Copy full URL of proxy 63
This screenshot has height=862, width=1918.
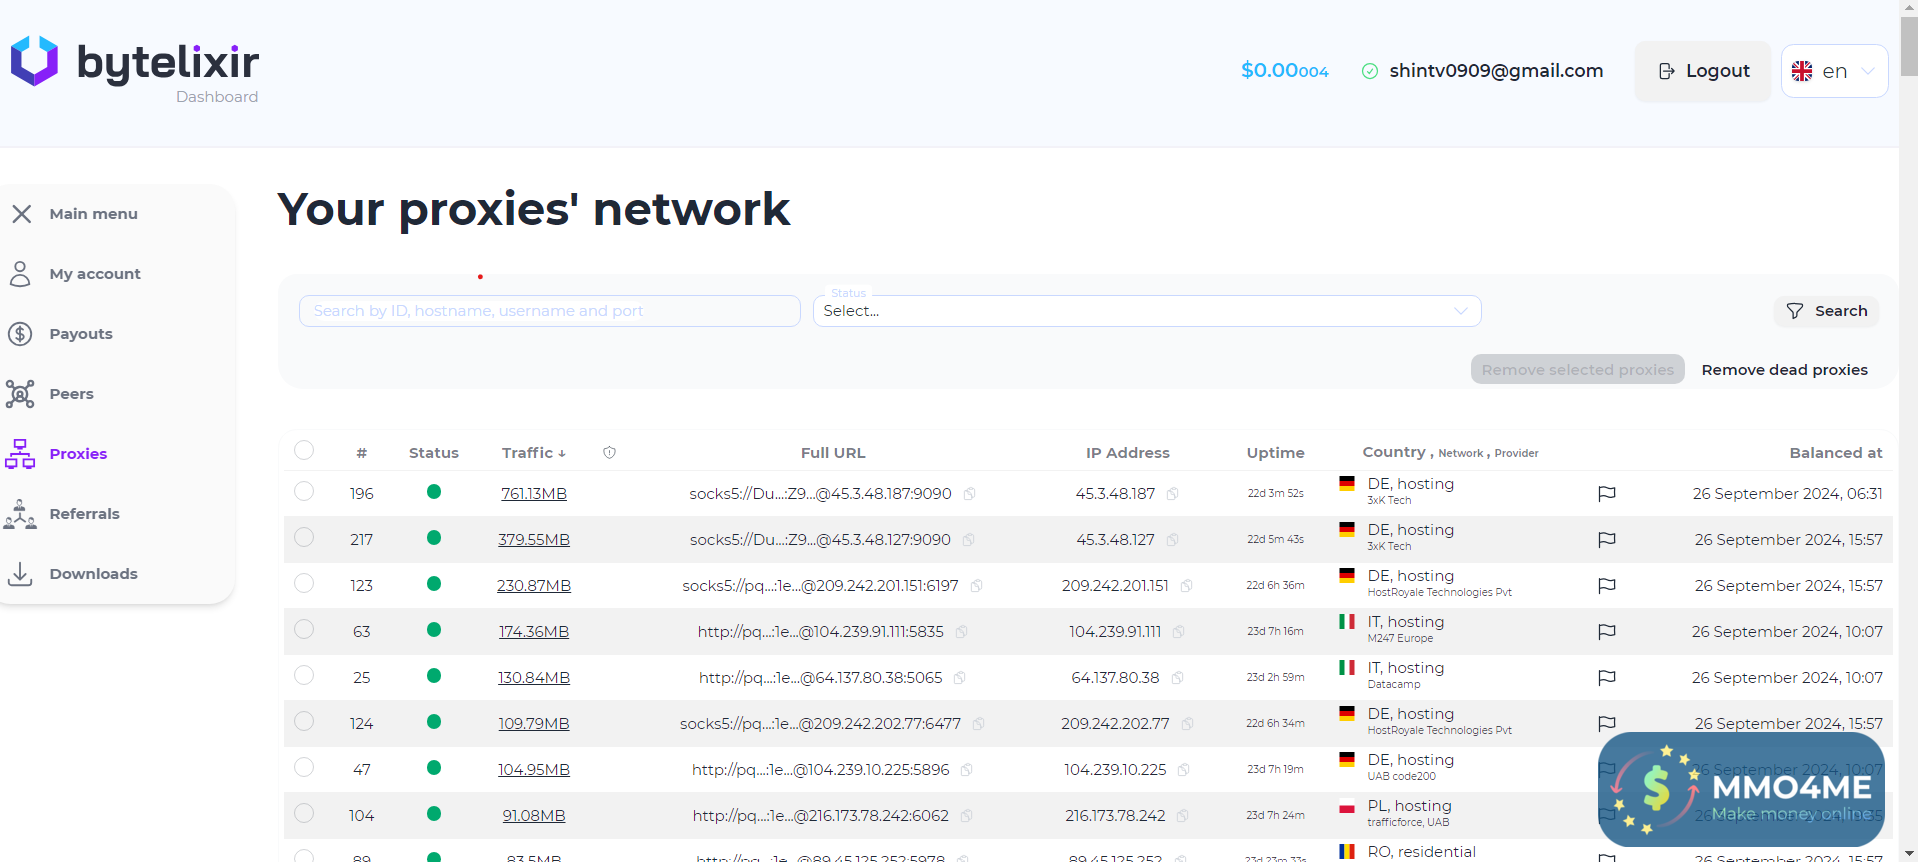[961, 632]
